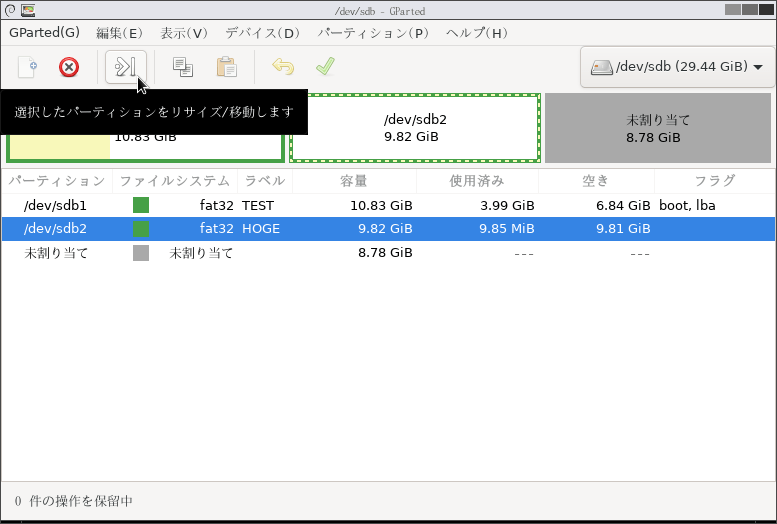This screenshot has width=777, height=524.
Task: Open the /dev/sdb device selector dropdown
Action: coord(676,66)
